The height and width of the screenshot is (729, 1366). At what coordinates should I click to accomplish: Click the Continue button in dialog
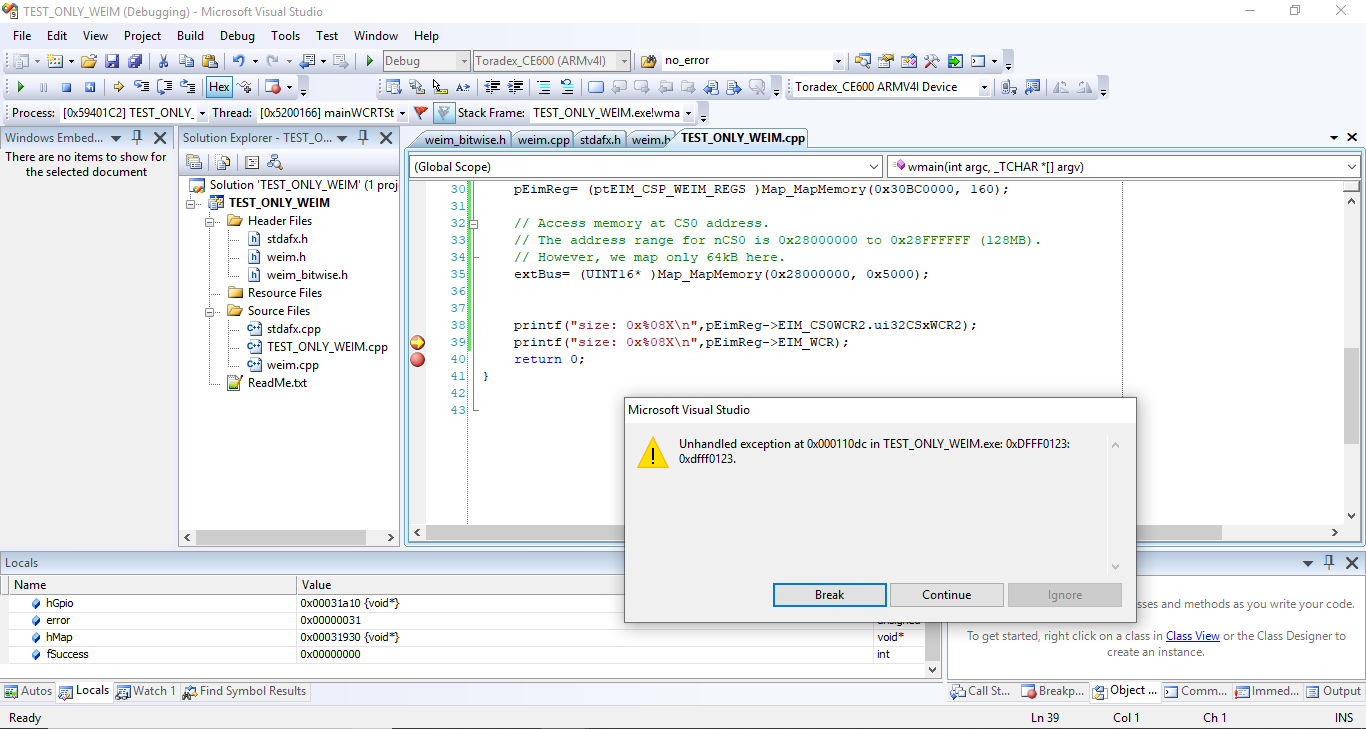[946, 595]
